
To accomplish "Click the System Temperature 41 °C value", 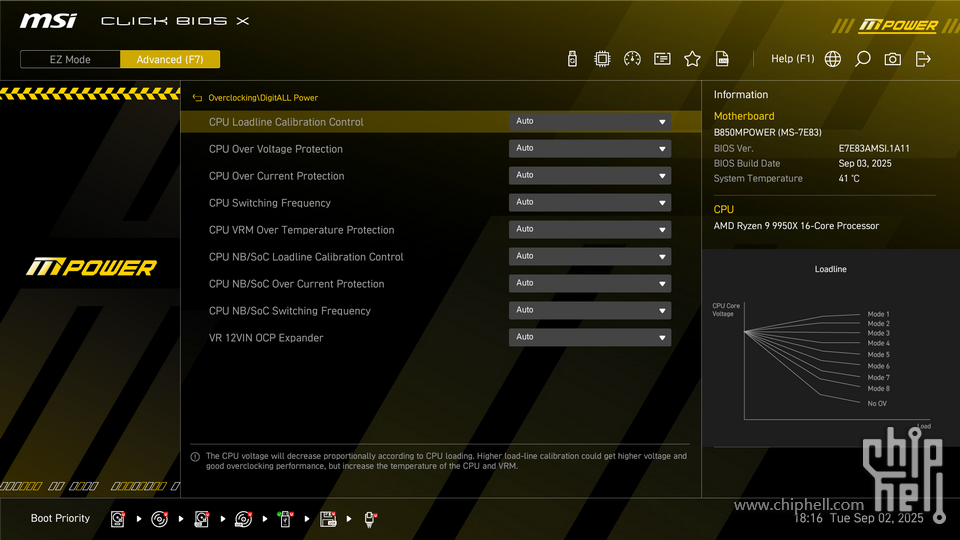I will tap(849, 178).
